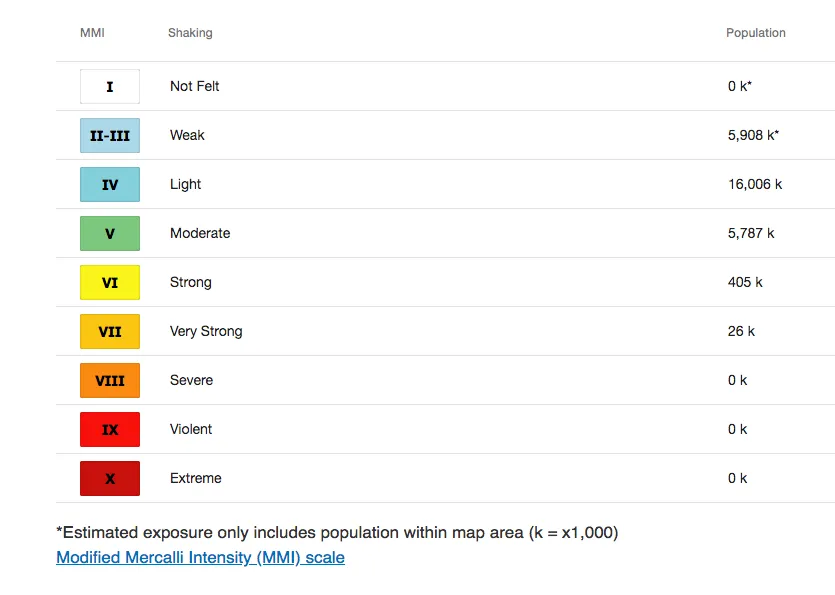Click the yellow VI intensity badge
This screenshot has height=595, width=835.
tap(110, 282)
